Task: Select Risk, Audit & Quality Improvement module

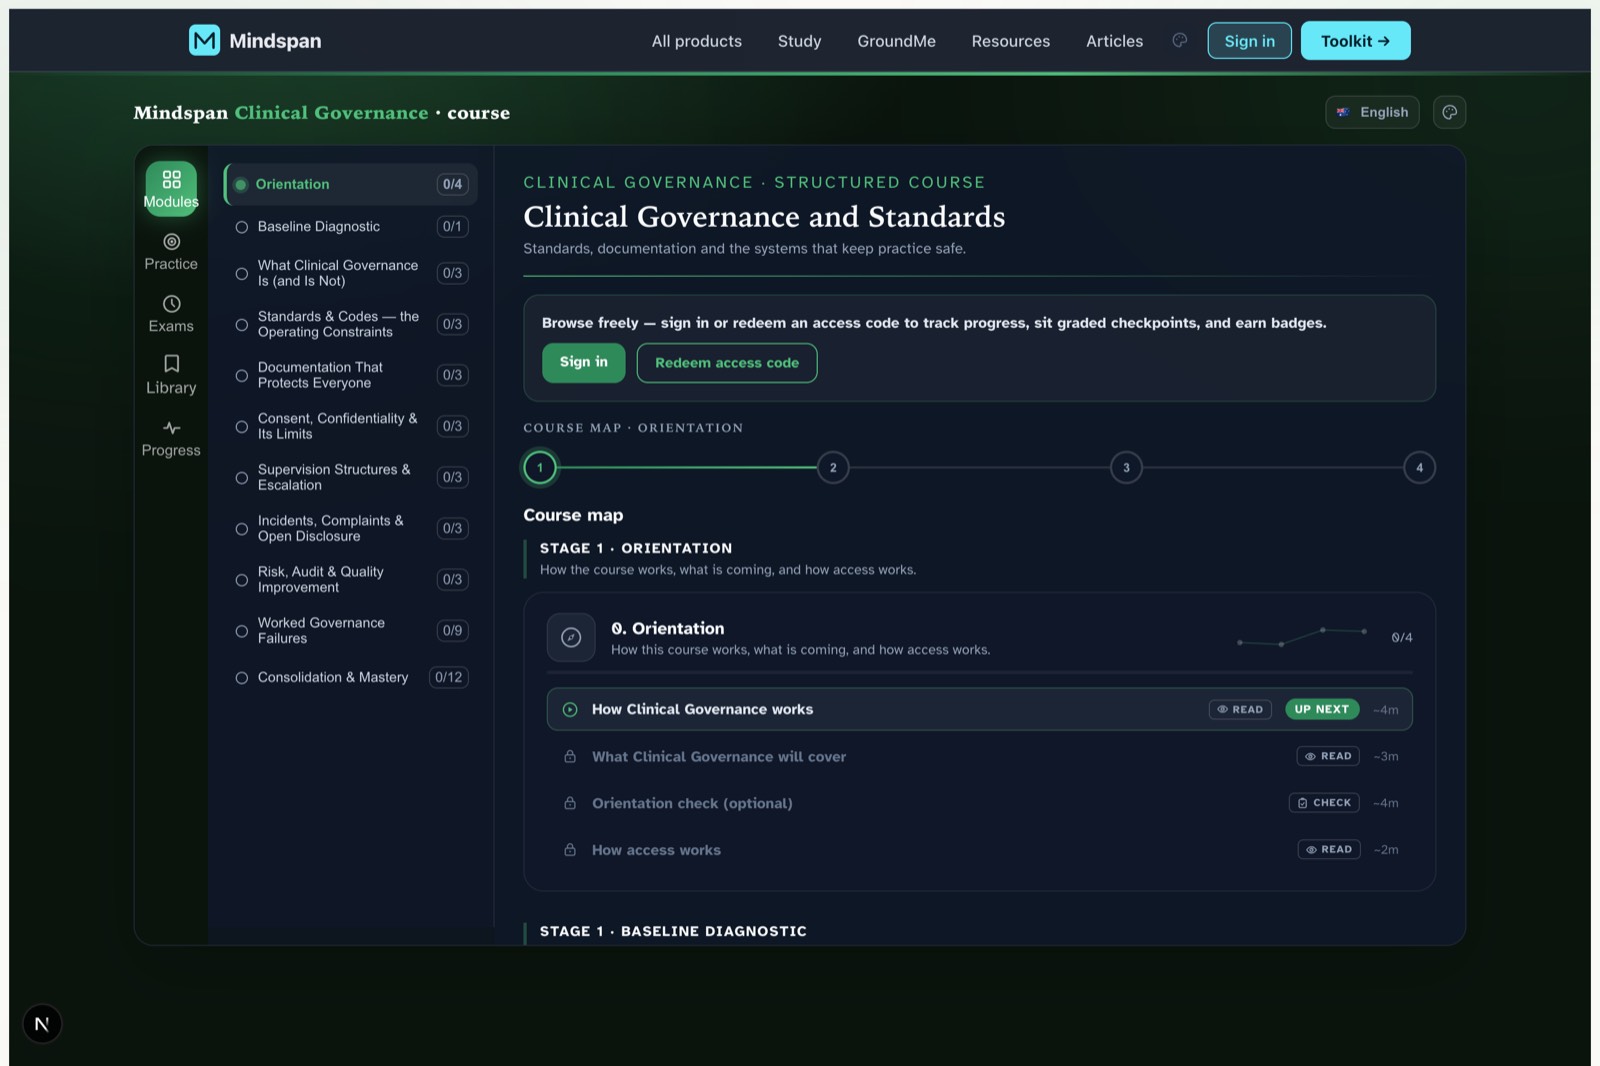Action: click(351, 579)
